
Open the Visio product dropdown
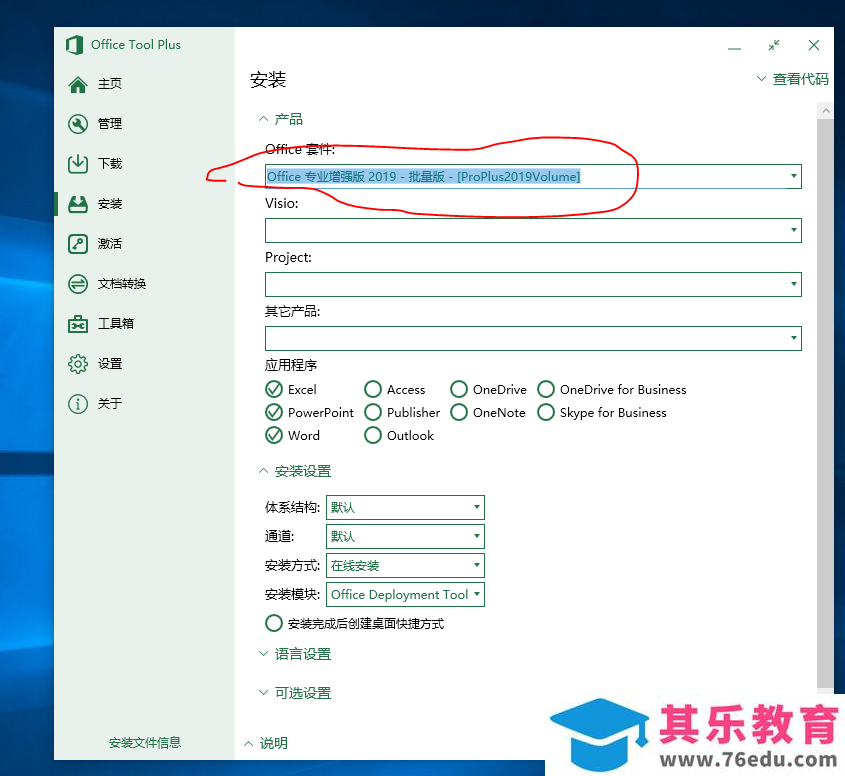click(533, 230)
